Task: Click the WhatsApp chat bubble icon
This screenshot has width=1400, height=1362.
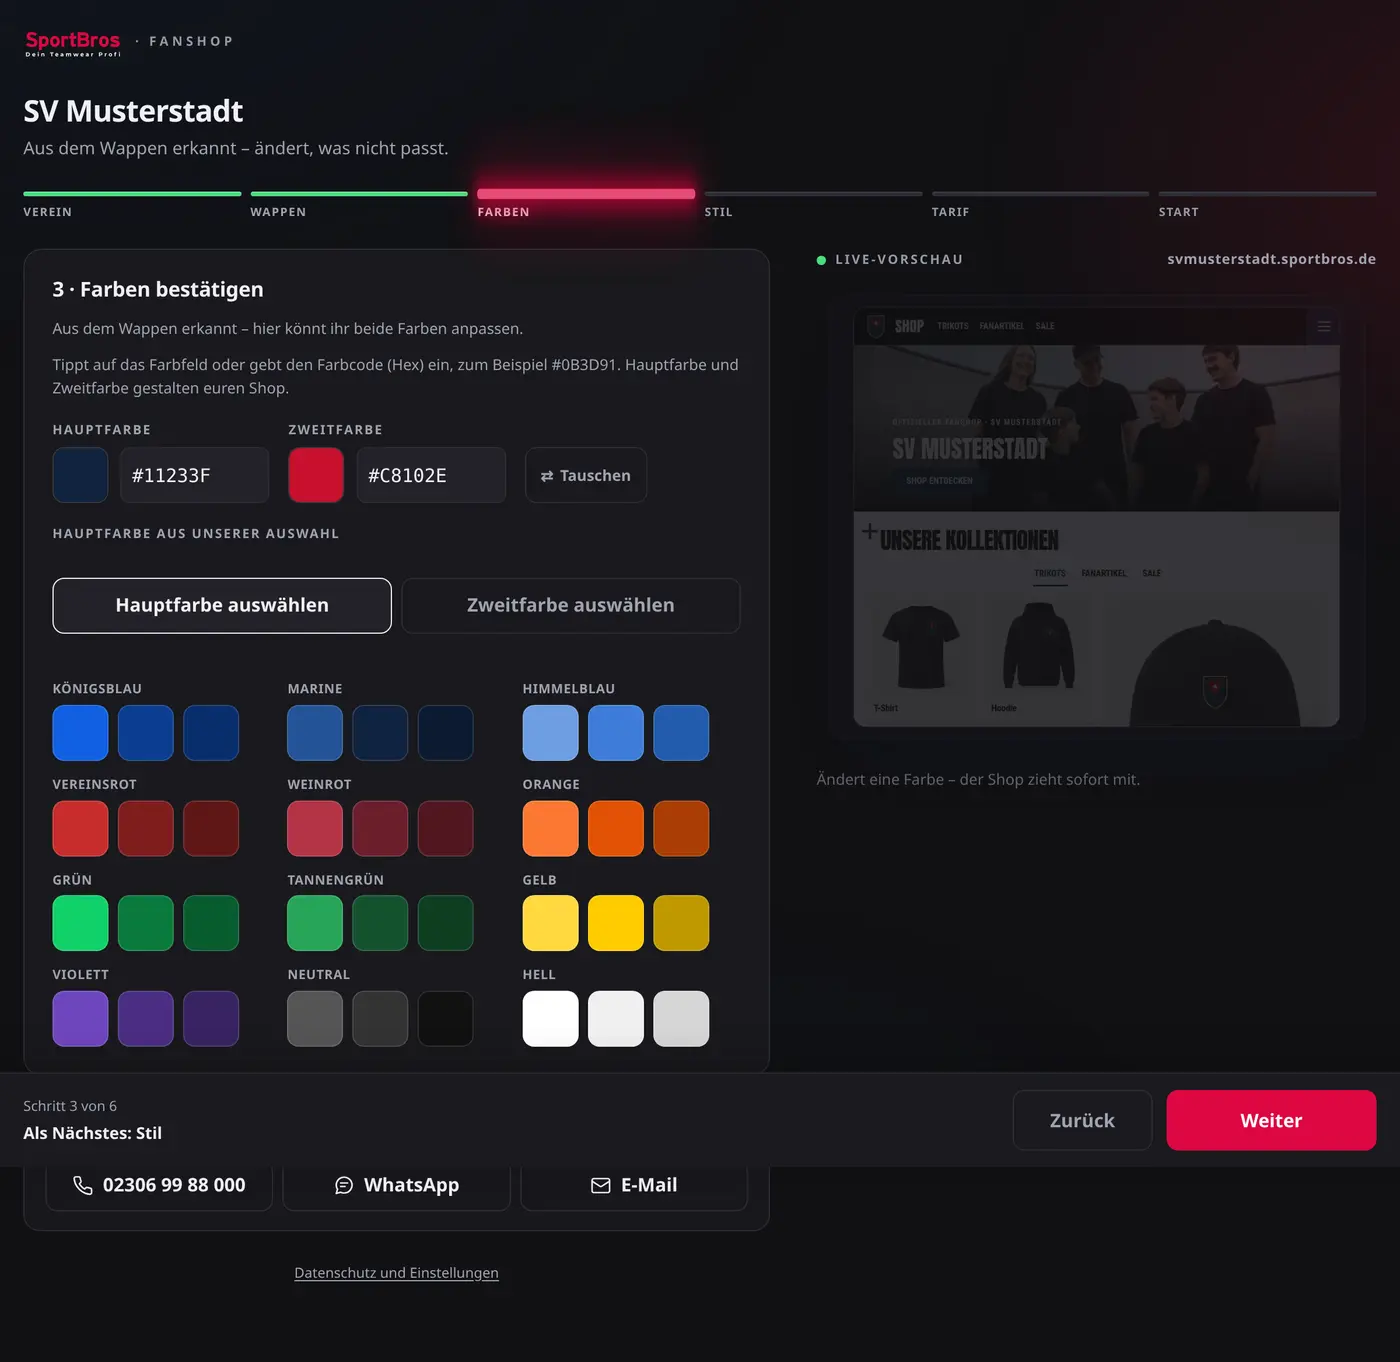Action: (x=344, y=1185)
